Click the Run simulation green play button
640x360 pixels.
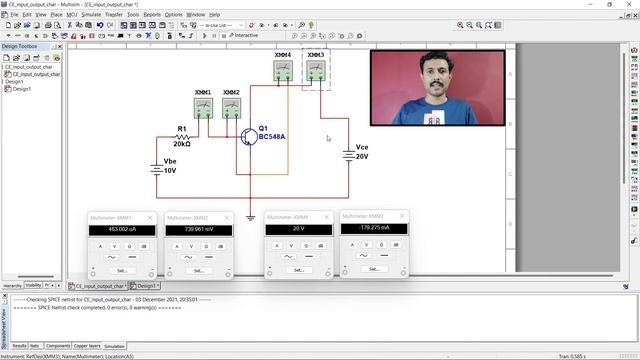(205, 36)
